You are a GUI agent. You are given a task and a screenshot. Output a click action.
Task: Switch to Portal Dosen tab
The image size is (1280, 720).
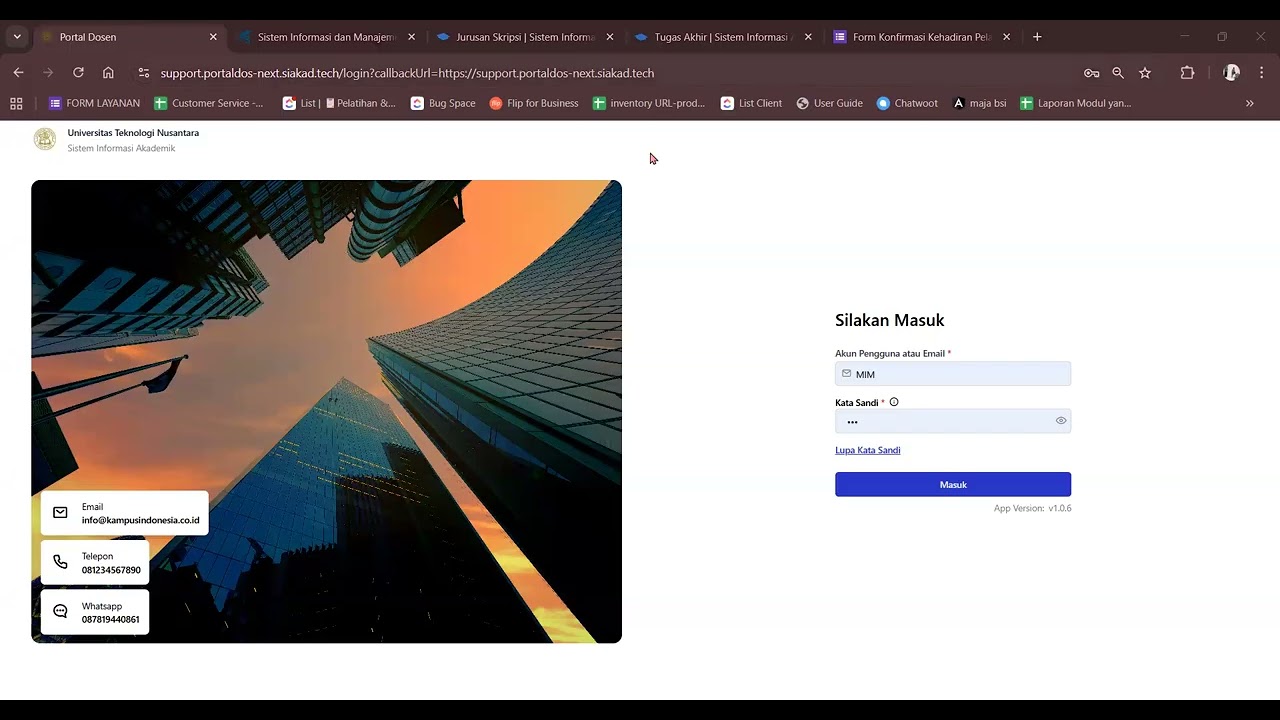(129, 37)
